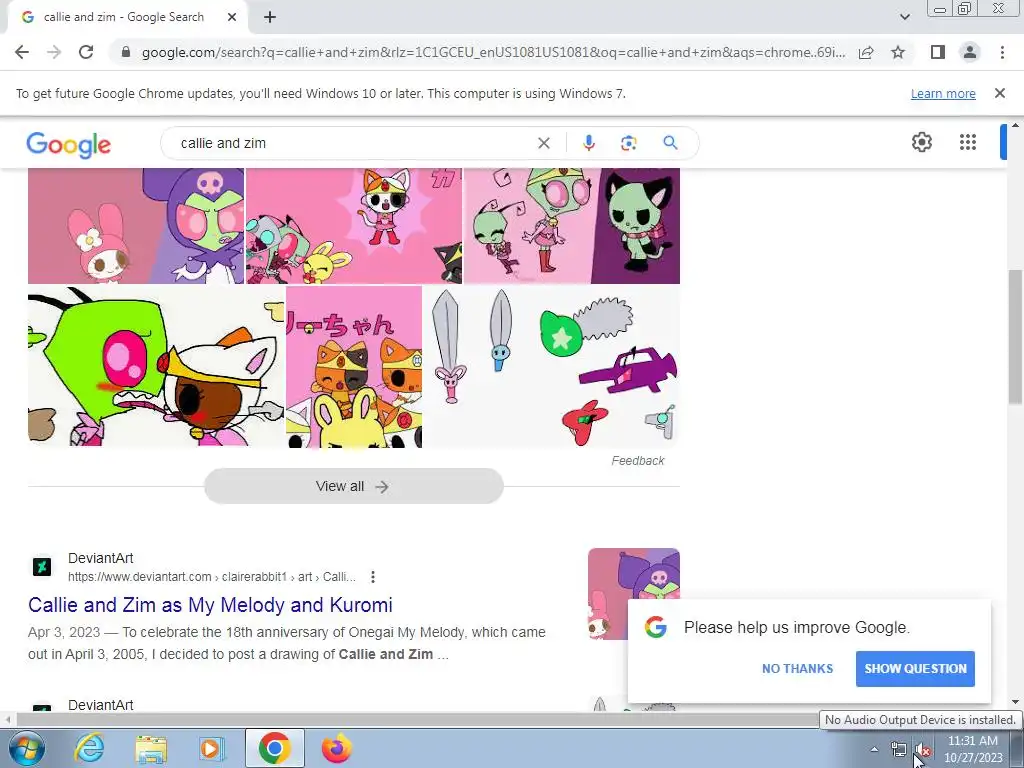Click the forward navigation arrow
This screenshot has height=768, width=1024.
pos(54,52)
